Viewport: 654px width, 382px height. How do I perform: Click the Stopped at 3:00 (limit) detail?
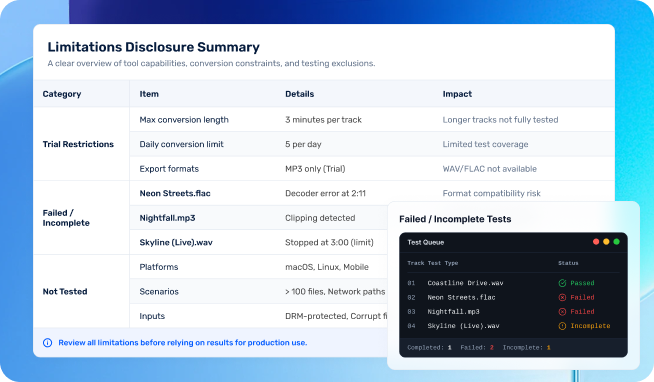click(x=329, y=242)
